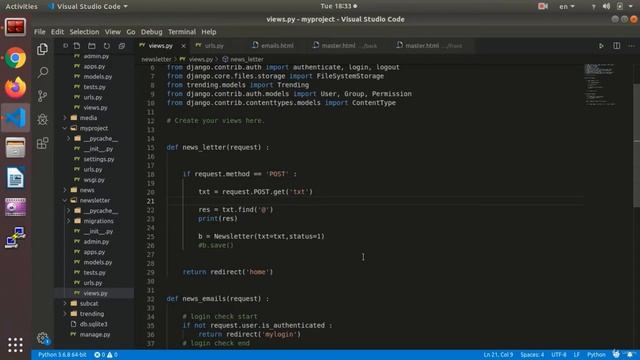
Task: Open models.py inside newsletter folder
Action: 98,262
